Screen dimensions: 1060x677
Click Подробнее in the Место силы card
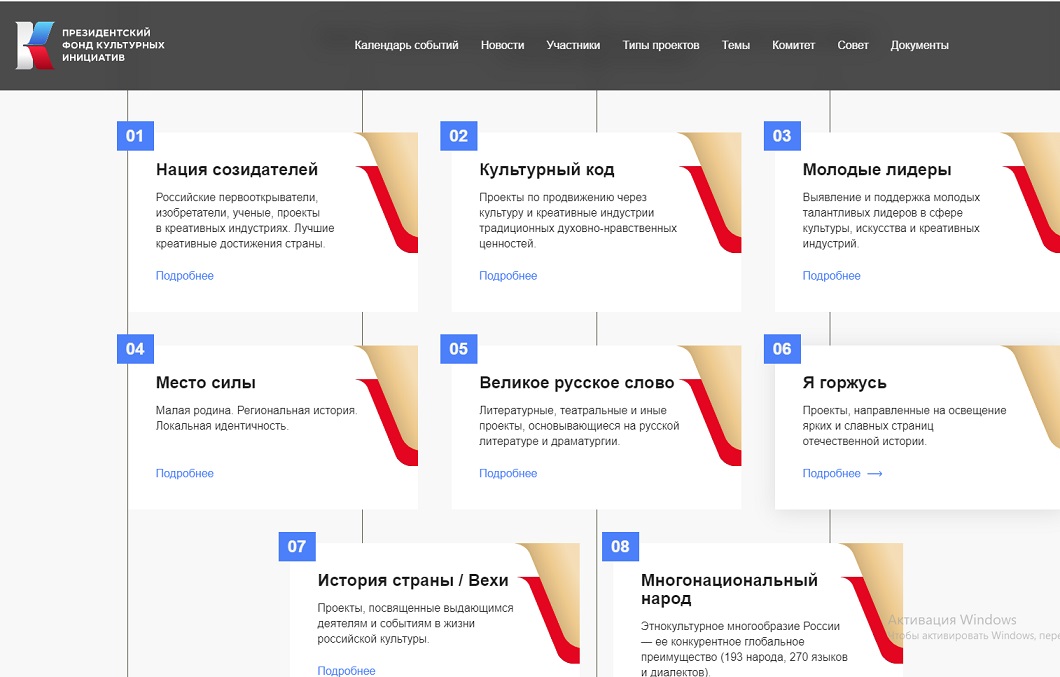pyautogui.click(x=185, y=473)
